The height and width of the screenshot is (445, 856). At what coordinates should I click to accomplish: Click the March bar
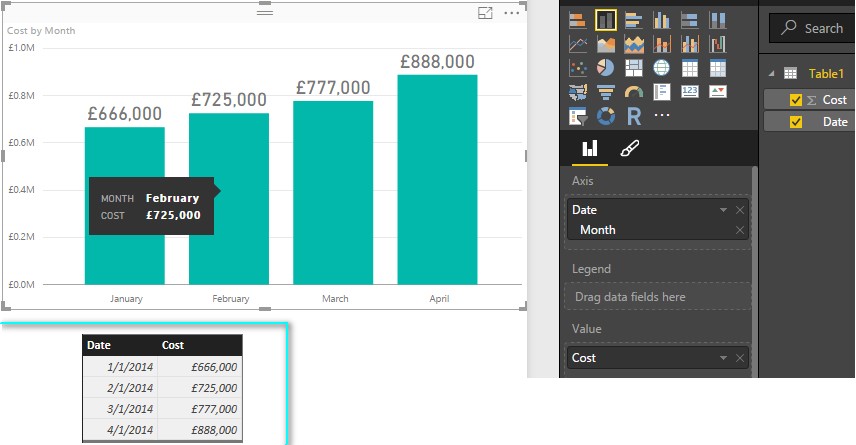click(333, 193)
